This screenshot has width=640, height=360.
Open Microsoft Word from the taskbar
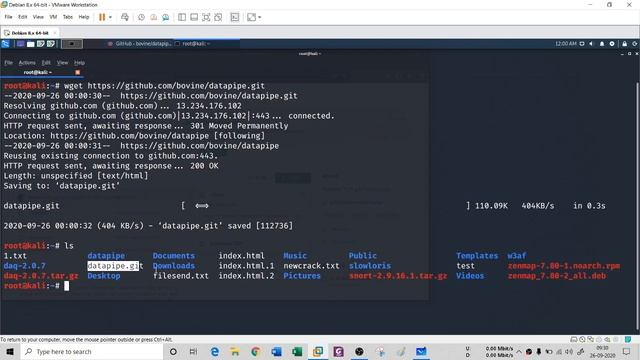[276, 351]
